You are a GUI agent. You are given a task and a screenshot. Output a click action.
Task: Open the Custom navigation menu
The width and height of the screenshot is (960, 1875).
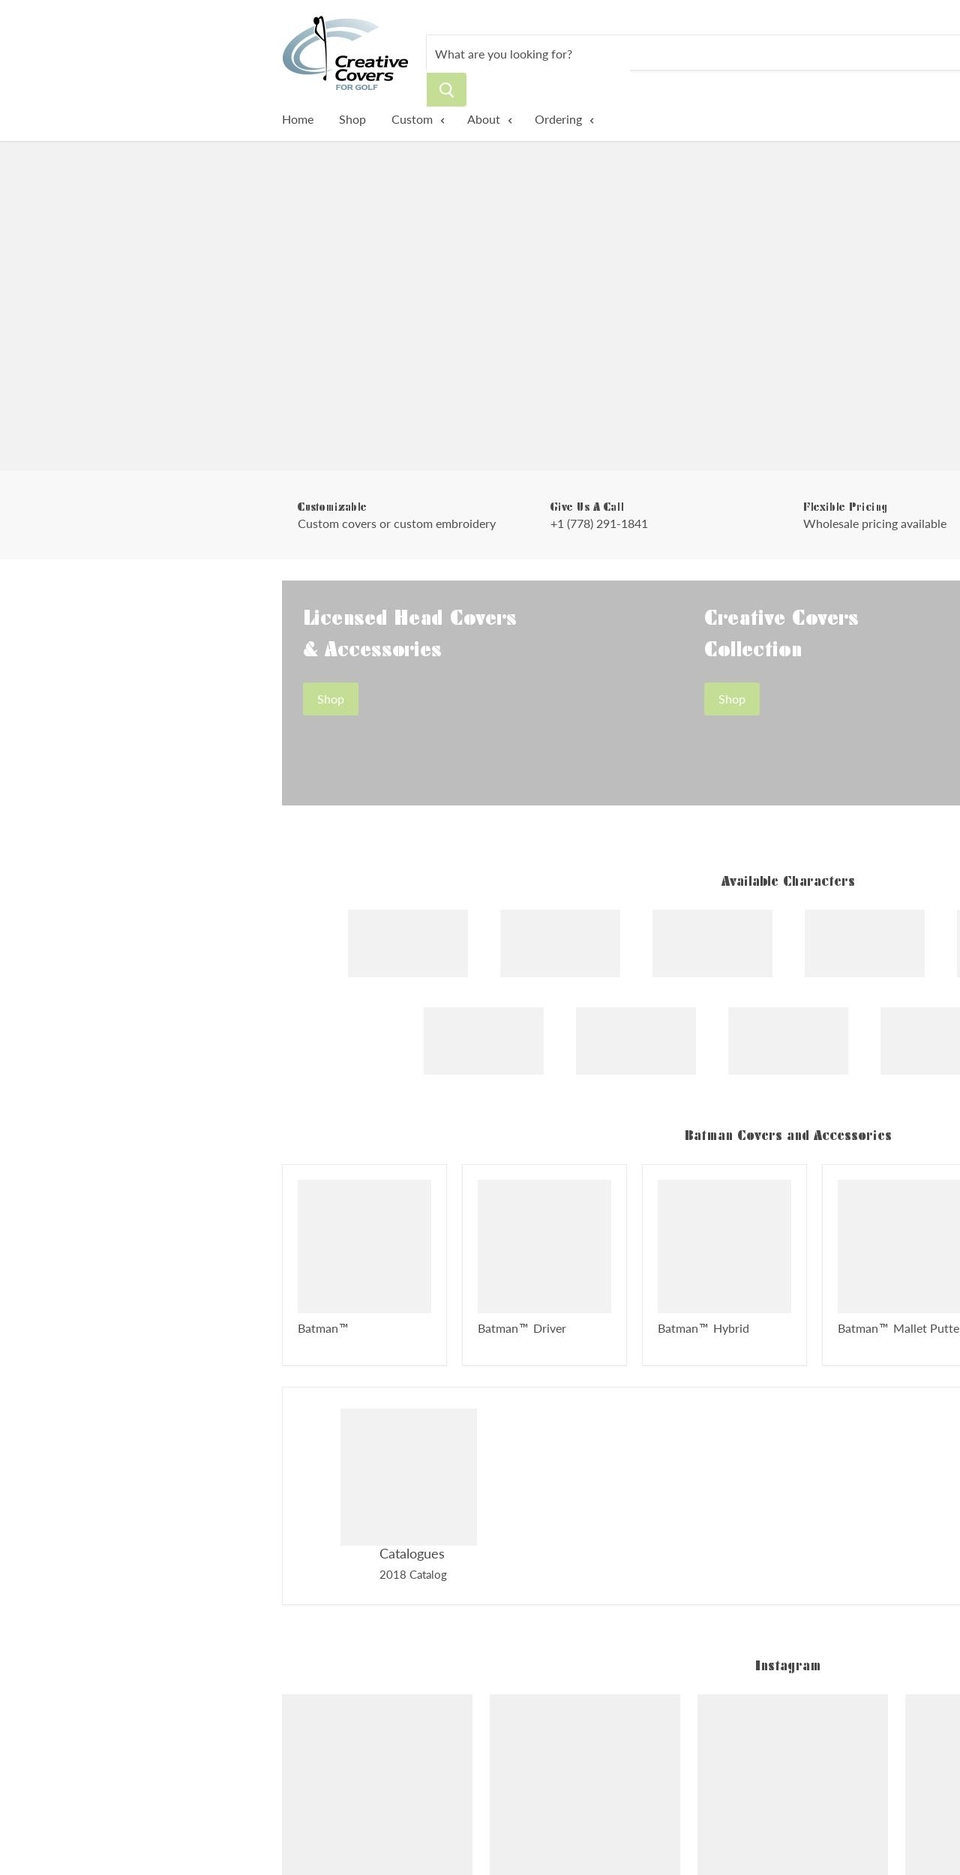[412, 120]
